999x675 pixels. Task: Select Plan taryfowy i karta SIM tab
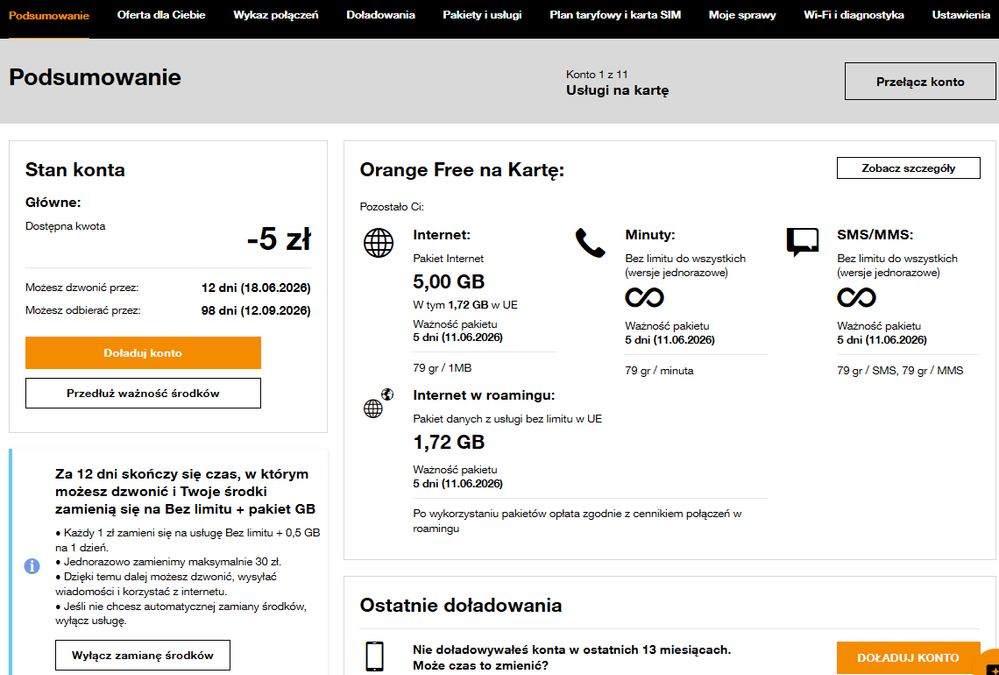(x=615, y=15)
